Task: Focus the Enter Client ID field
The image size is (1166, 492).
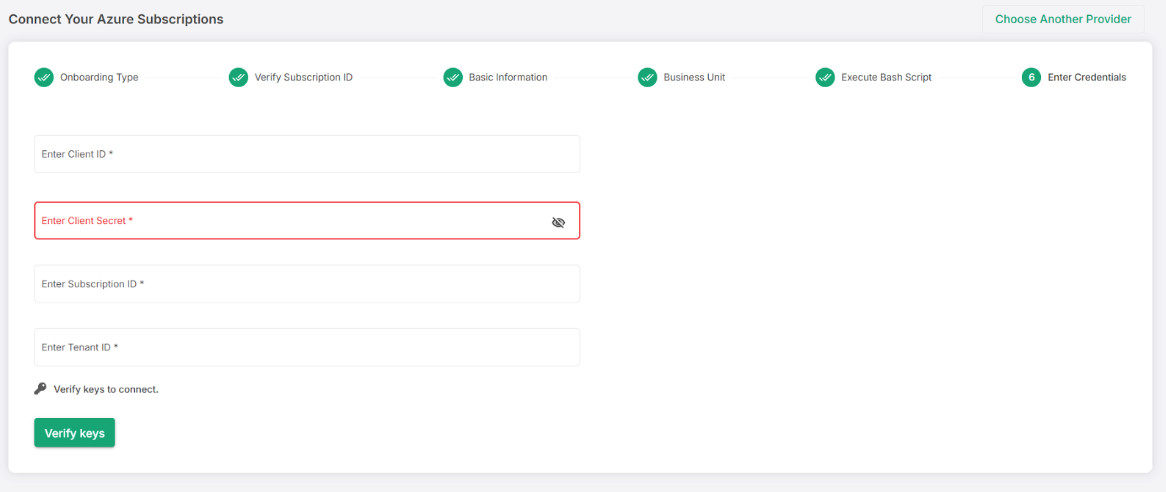Action: tap(307, 154)
